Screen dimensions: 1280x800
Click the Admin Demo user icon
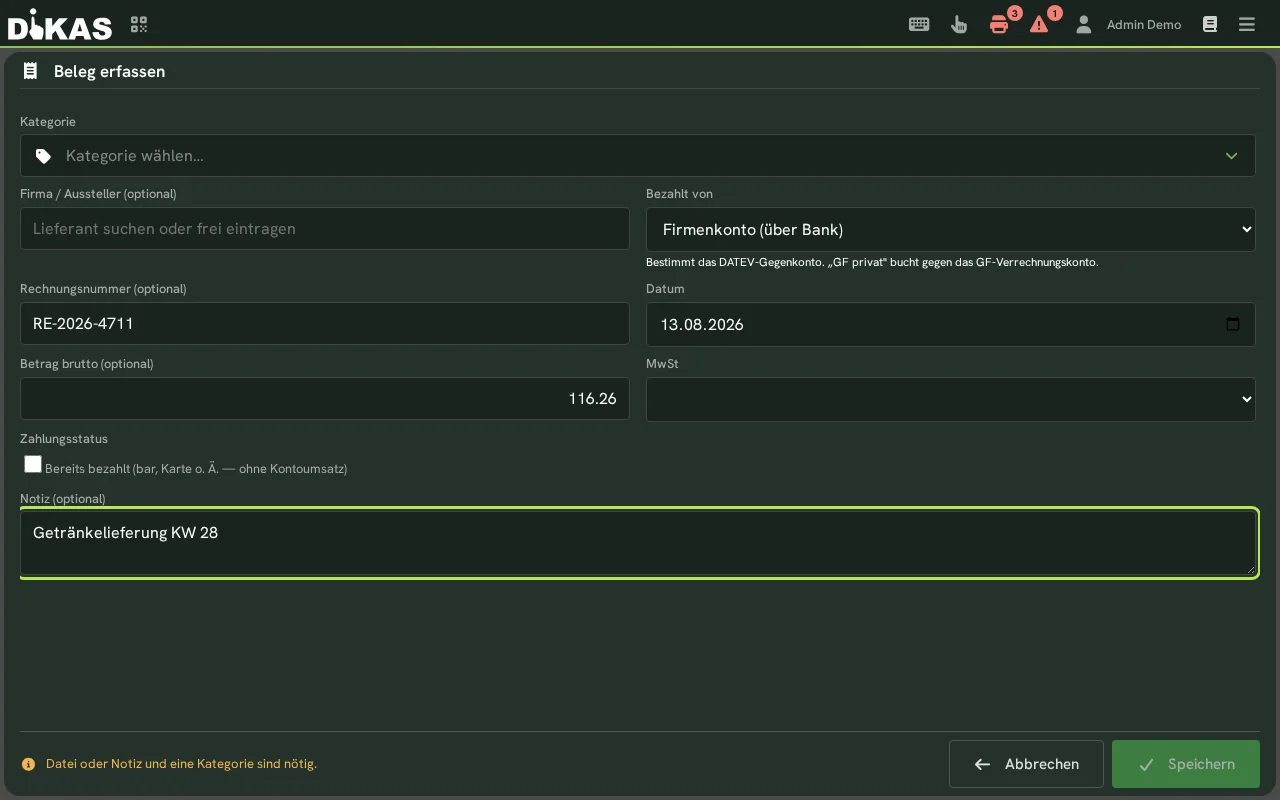[x=1083, y=24]
